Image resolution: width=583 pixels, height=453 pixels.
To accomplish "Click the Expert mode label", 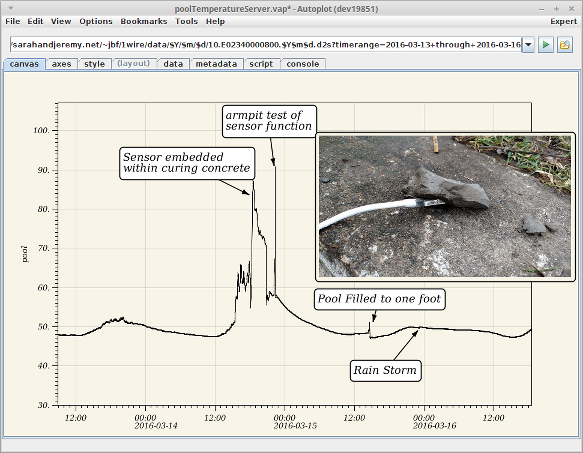I will tap(563, 22).
